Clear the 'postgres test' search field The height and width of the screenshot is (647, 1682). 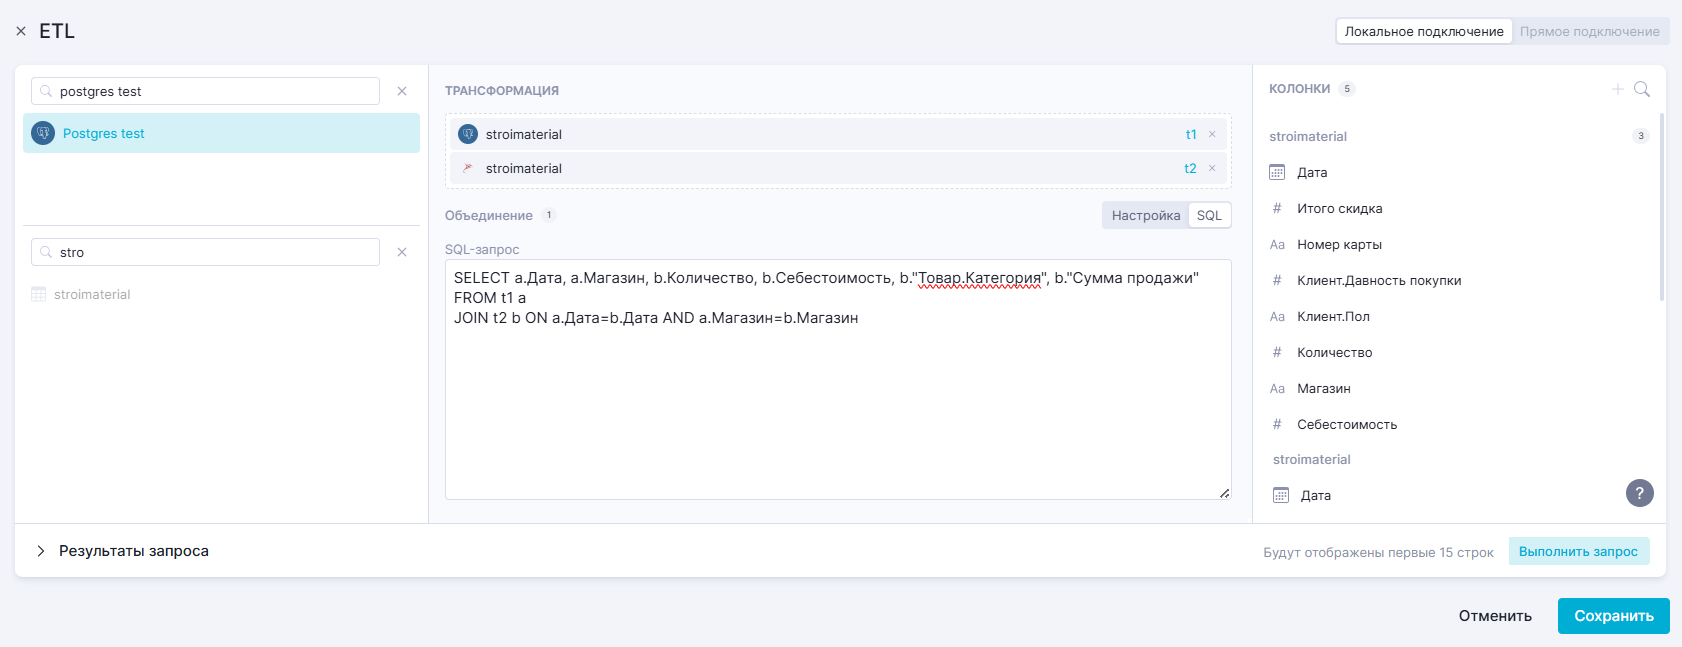point(402,91)
